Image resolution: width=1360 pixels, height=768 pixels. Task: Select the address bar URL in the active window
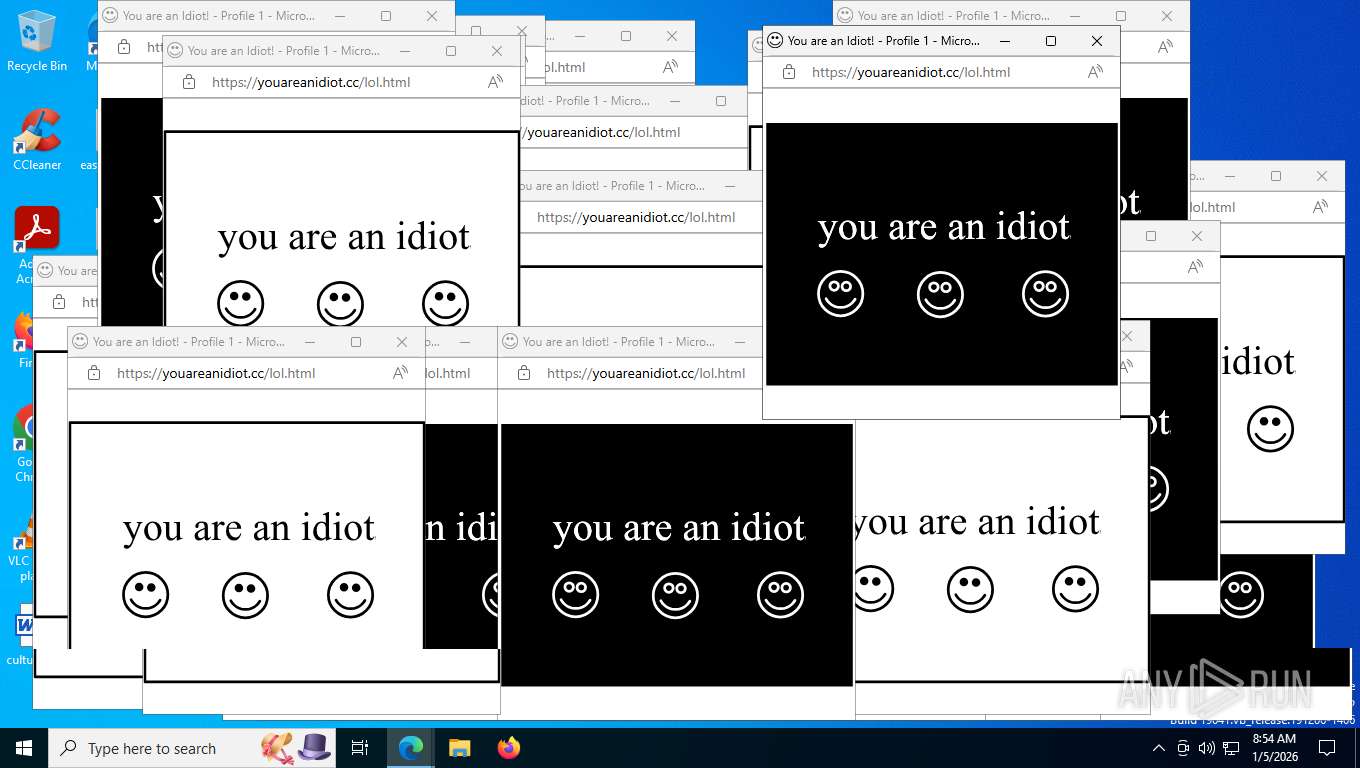coord(911,72)
